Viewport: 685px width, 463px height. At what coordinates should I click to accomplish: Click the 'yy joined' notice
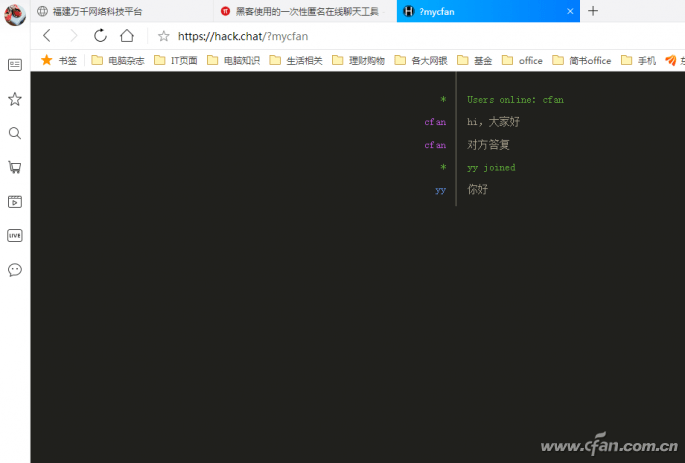491,167
